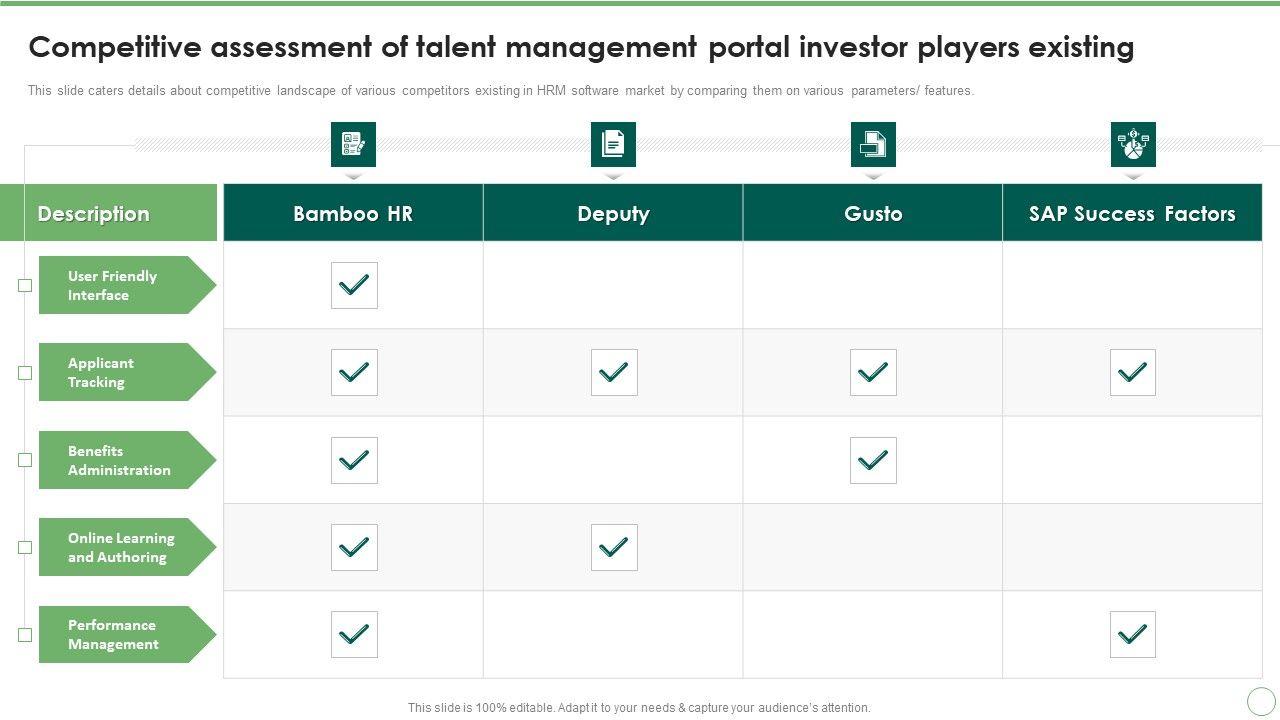
Task: Toggle Bamboo HR User Friendly Interface checkbox
Action: pyautogui.click(x=354, y=285)
